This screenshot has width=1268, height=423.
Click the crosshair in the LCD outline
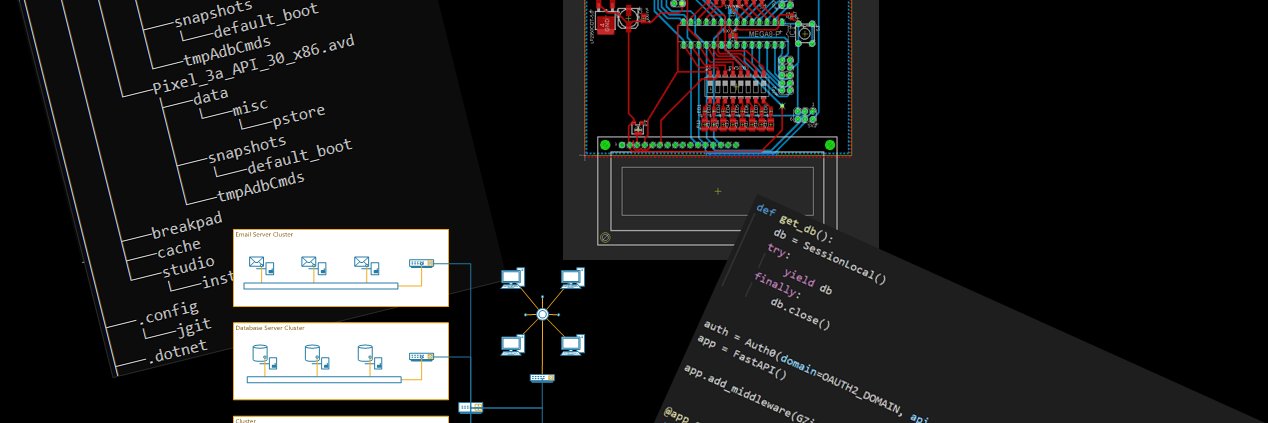tap(717, 191)
